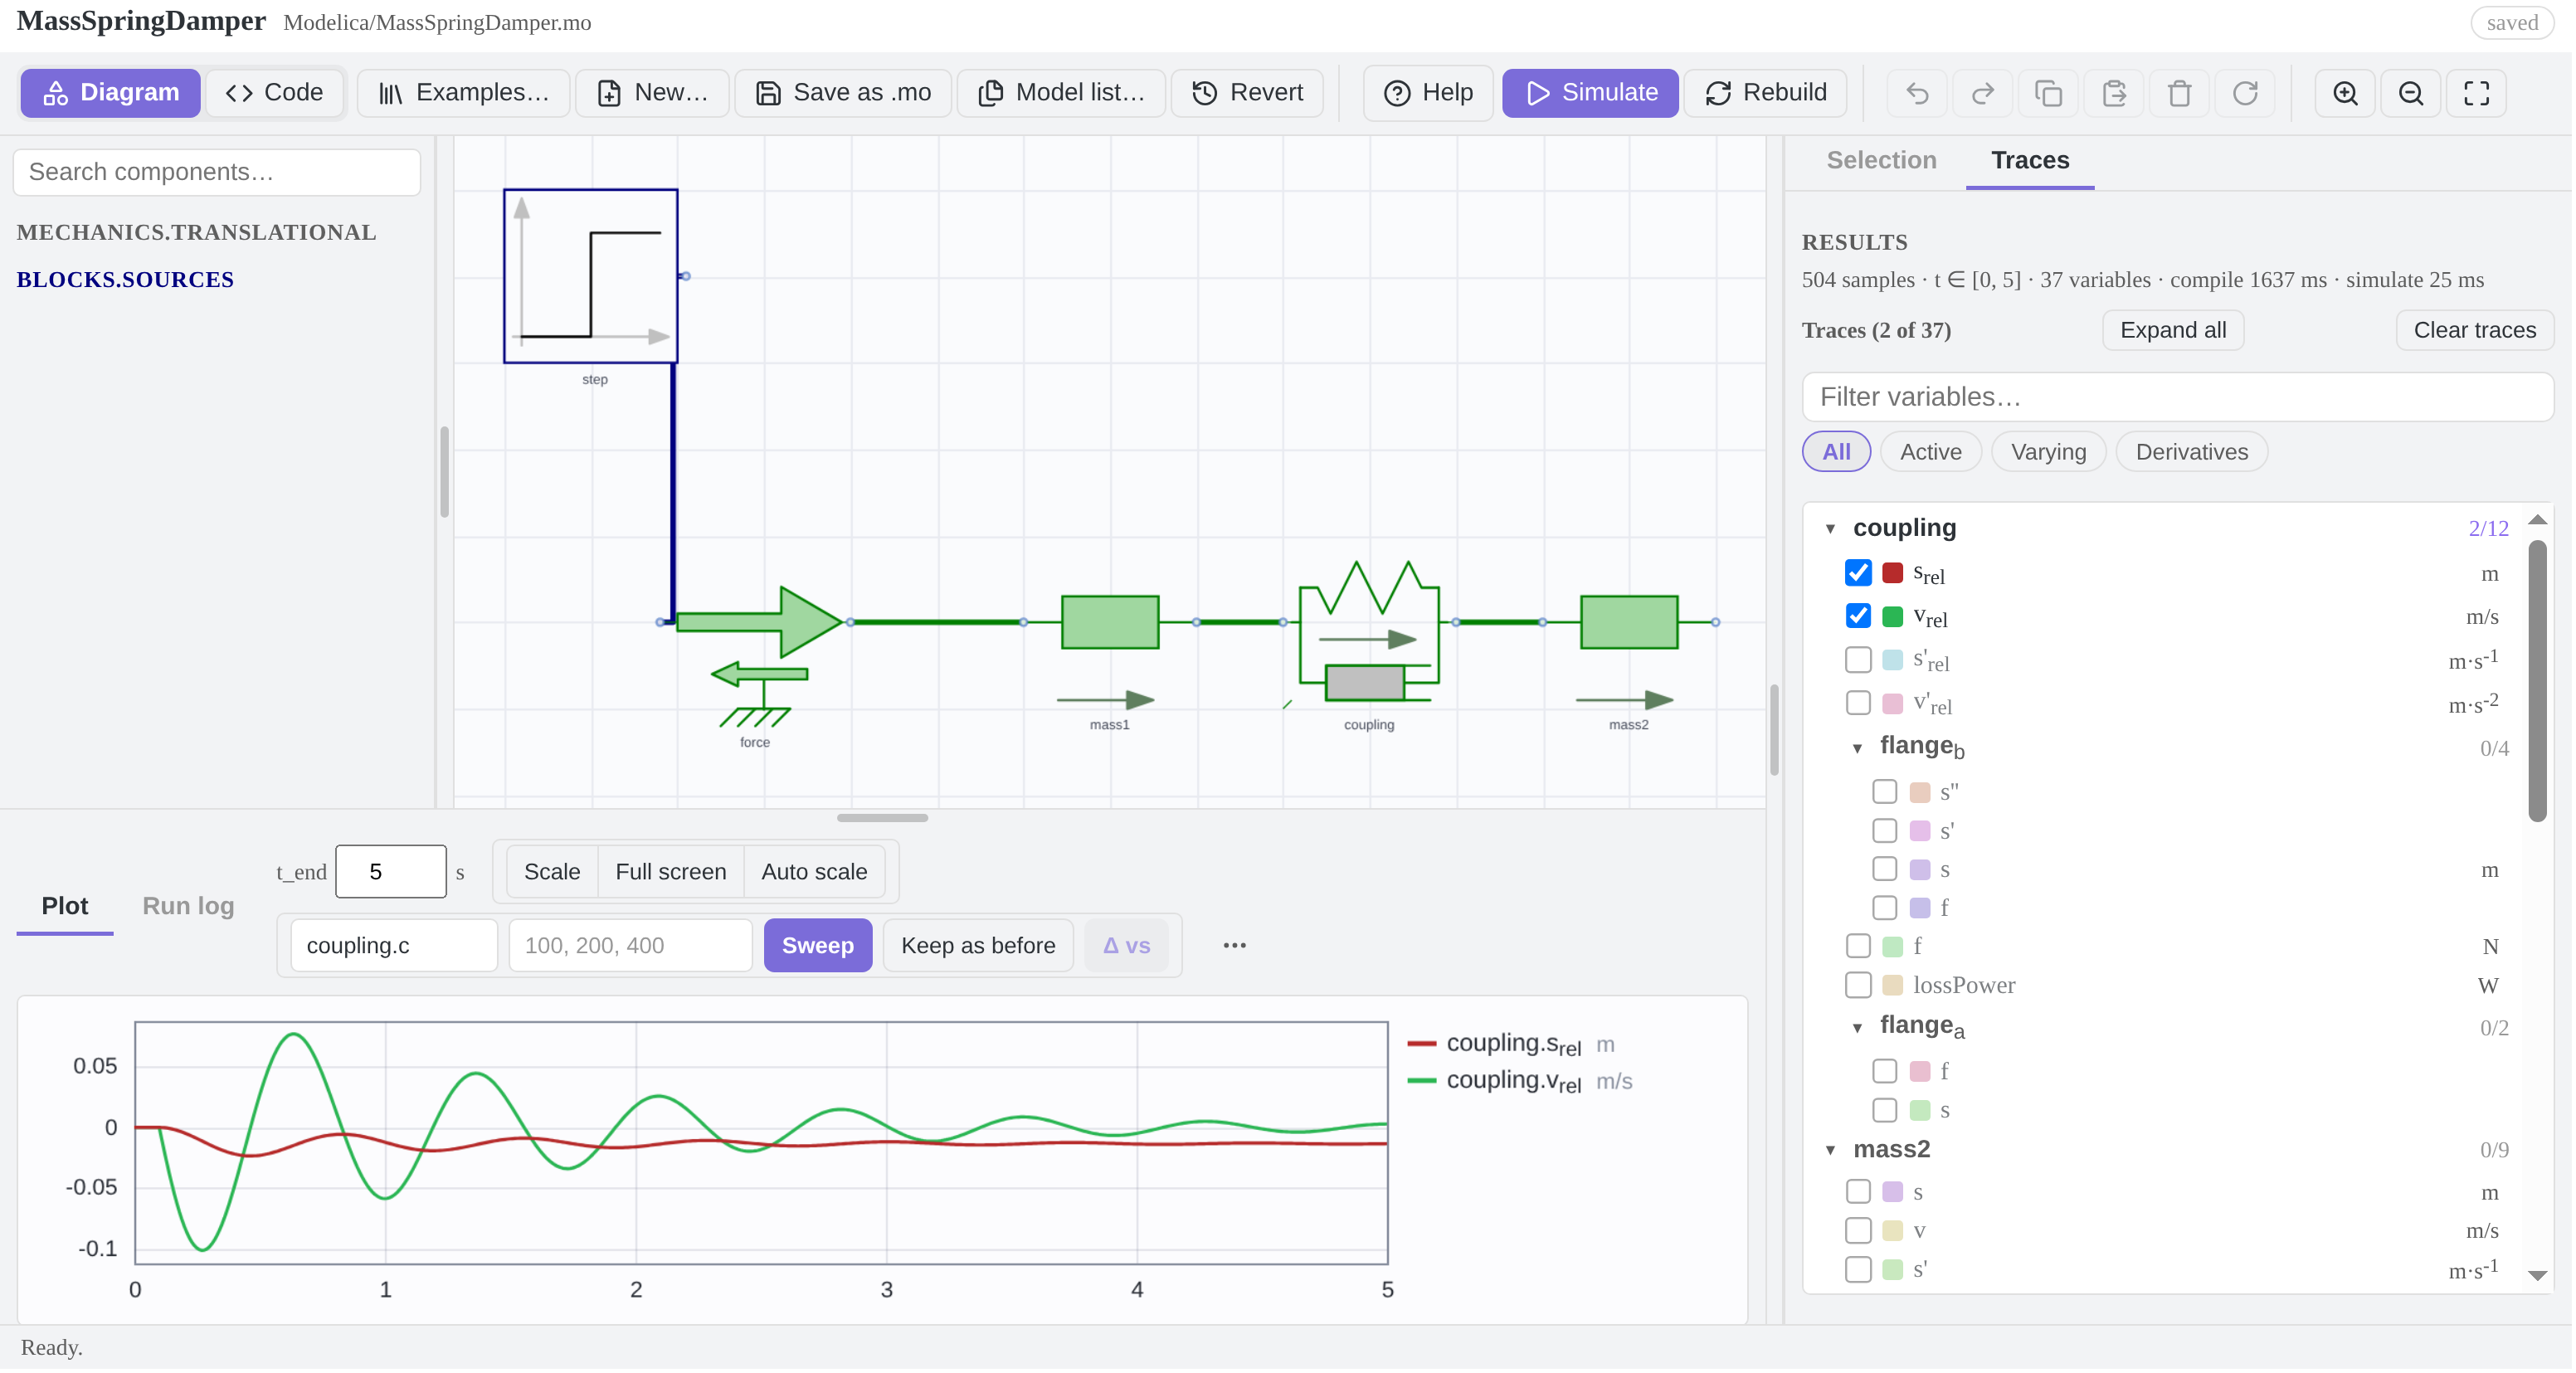The width and height of the screenshot is (2576, 1373).
Task: Uncheck the coupling v_rel trace checkbox
Action: 1858,616
